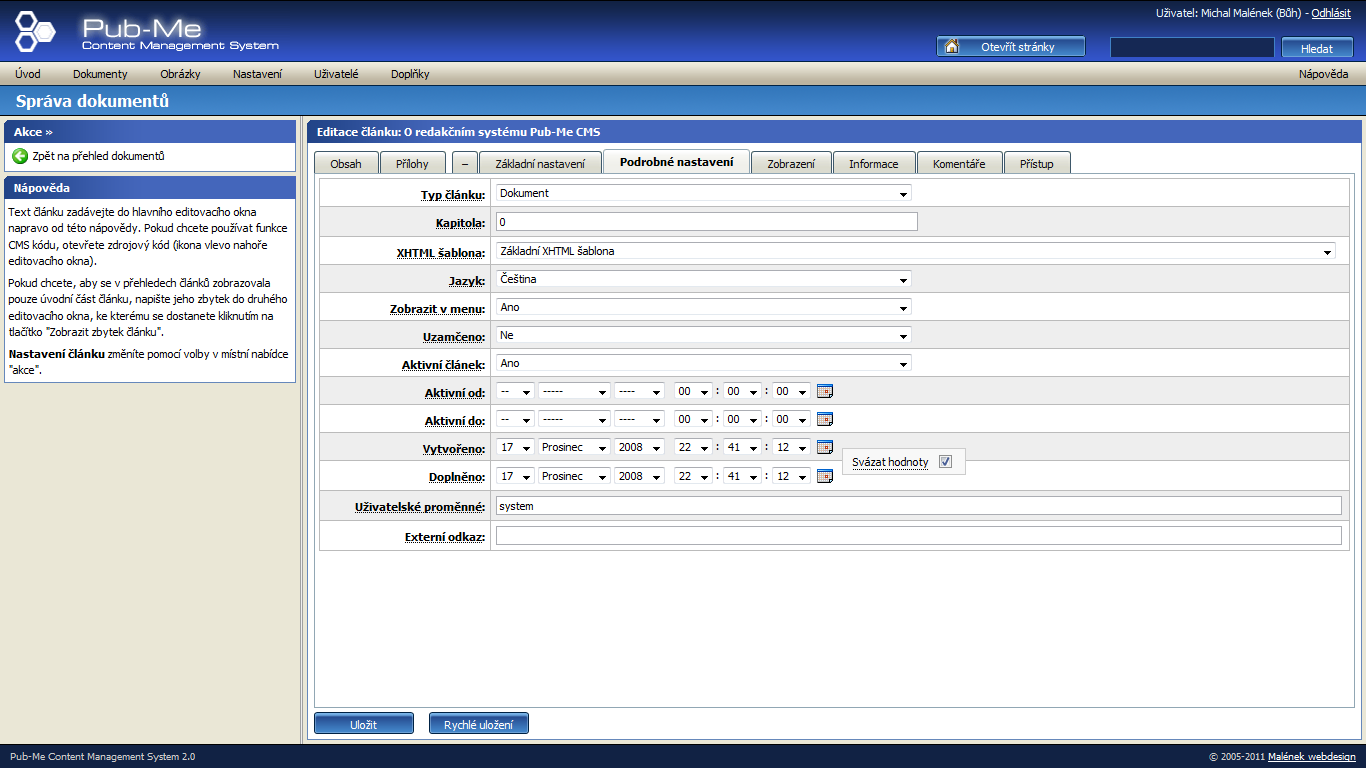
Task: Expand the XHTML šablona dropdown
Action: [916, 252]
